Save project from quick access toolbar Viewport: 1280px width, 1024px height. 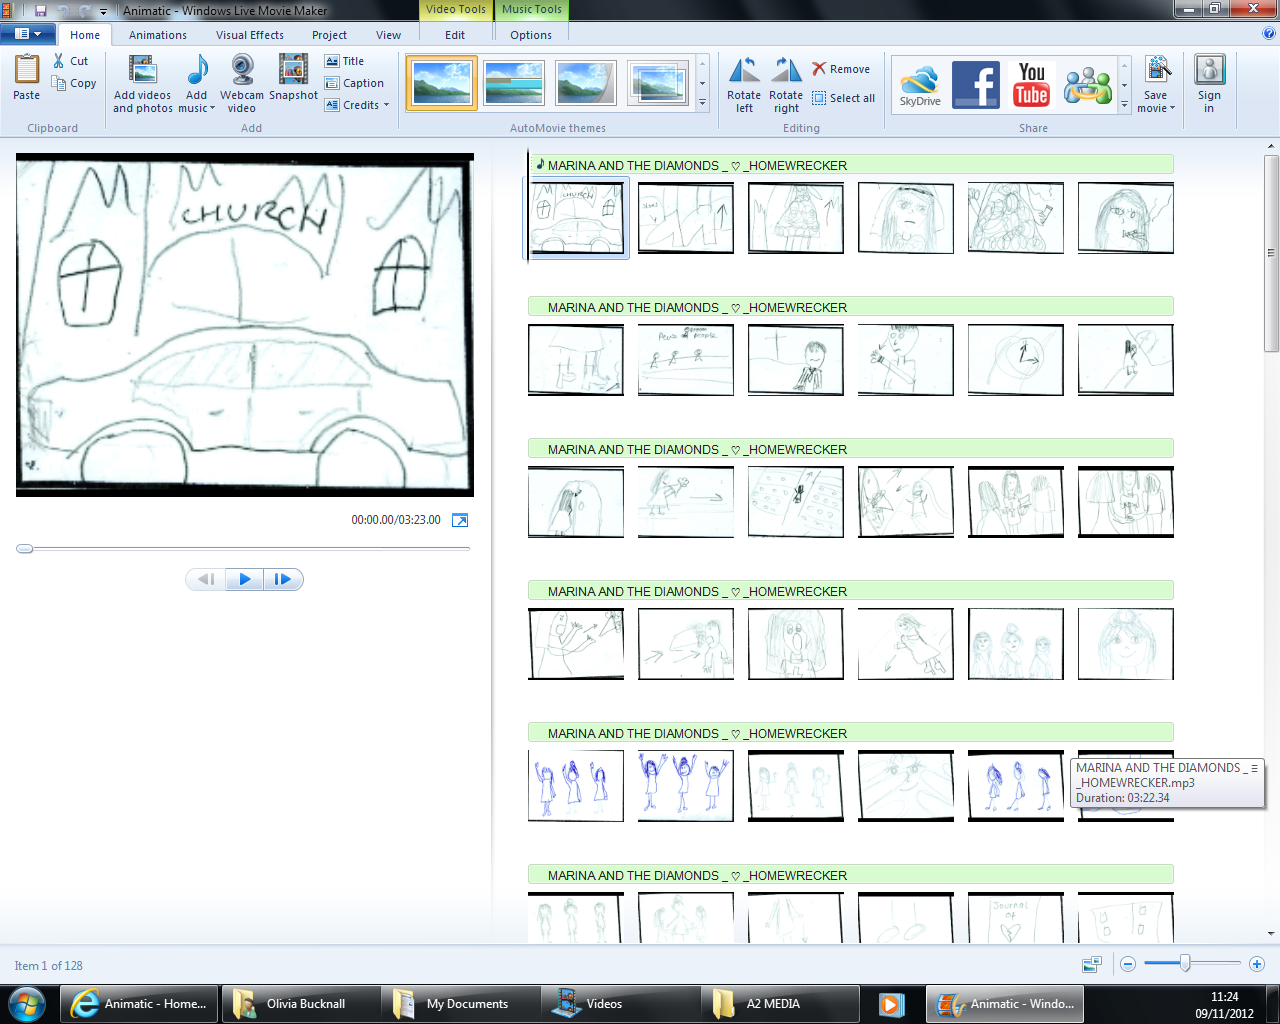41,10
